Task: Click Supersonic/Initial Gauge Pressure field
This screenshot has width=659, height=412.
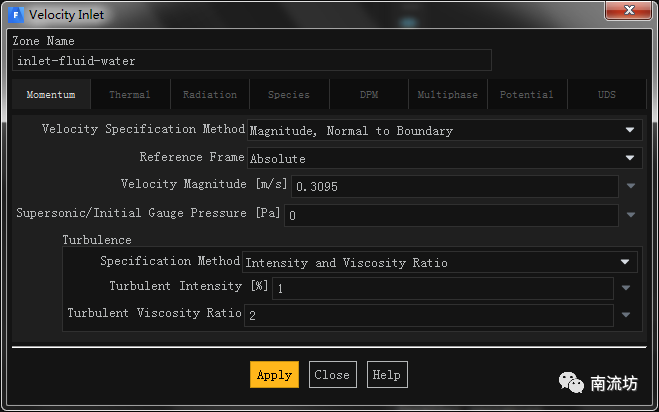Action: pyautogui.click(x=451, y=215)
